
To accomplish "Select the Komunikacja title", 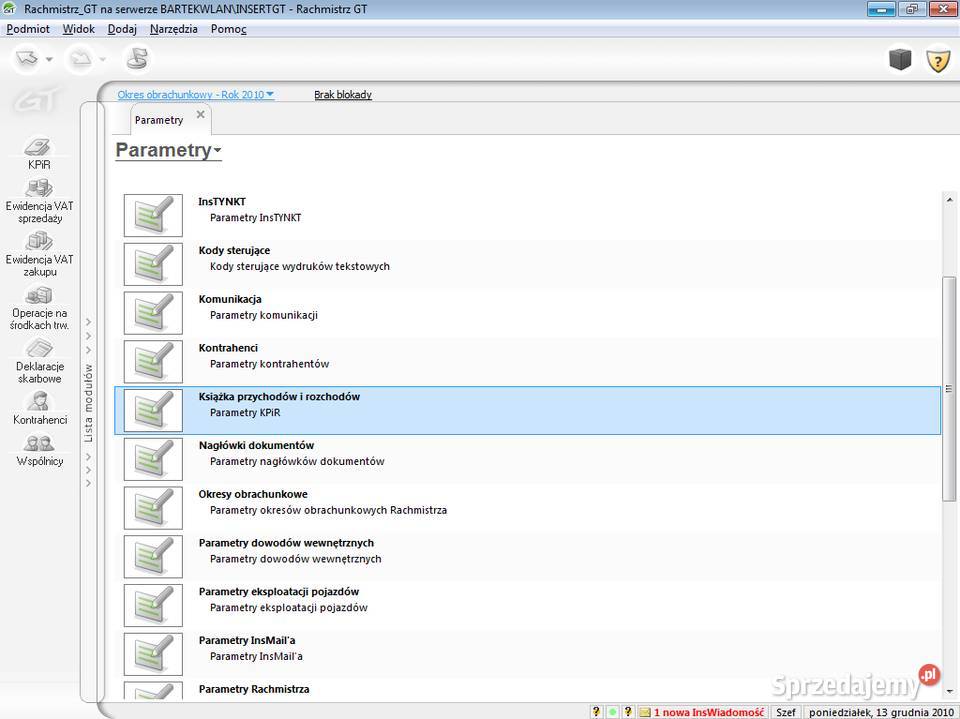I will click(x=230, y=299).
